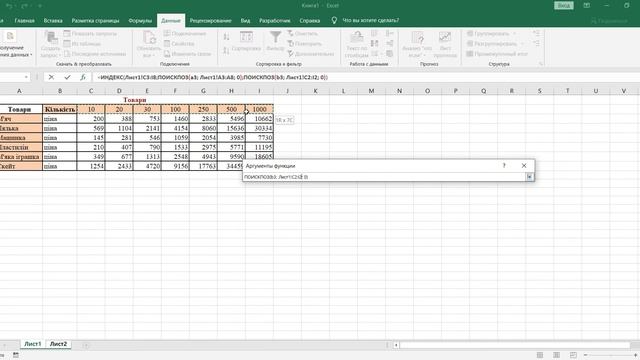The height and width of the screenshot is (360, 640).
Task: Open the Справка ribbon tab
Action: click(309, 20)
